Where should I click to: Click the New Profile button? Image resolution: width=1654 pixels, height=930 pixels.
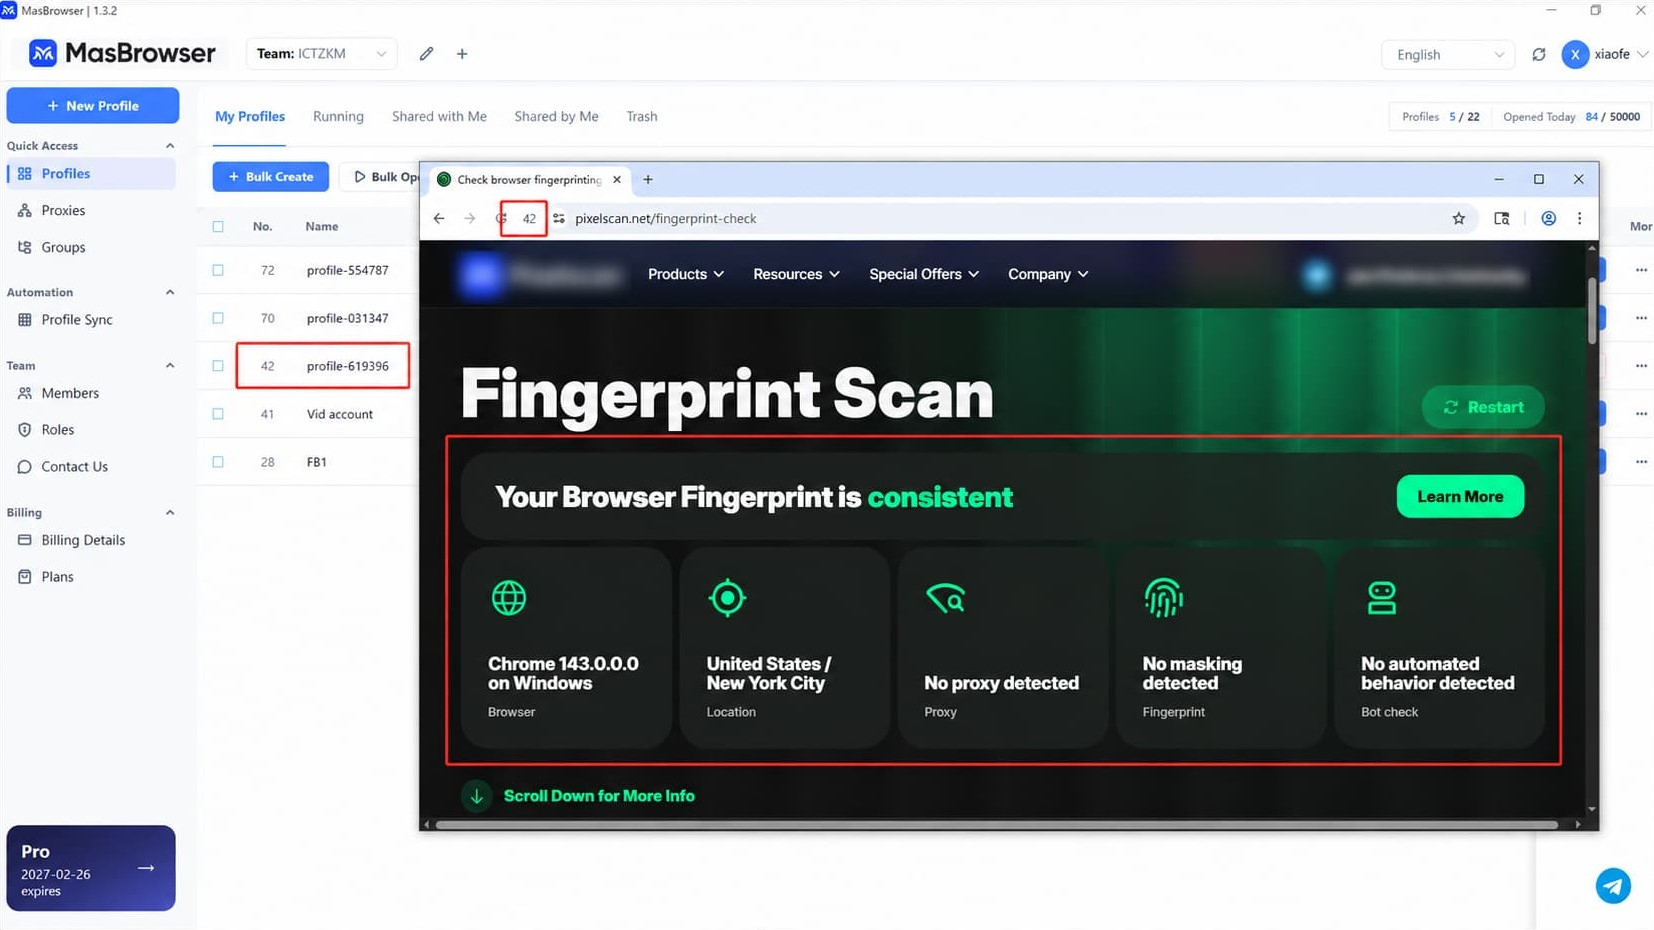click(93, 106)
